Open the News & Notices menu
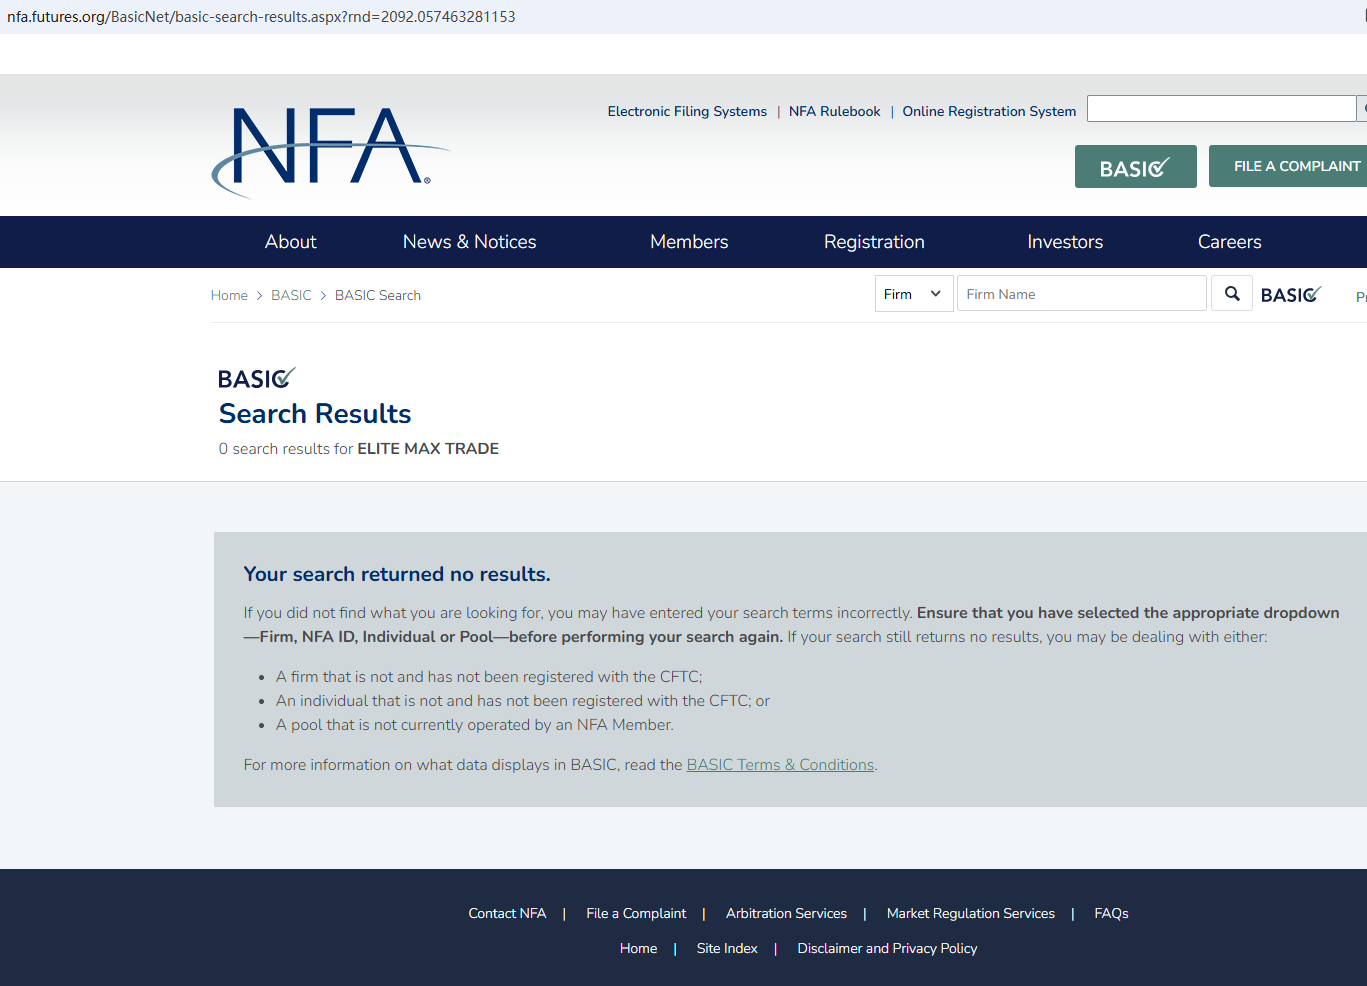The height and width of the screenshot is (986, 1367). tap(470, 242)
